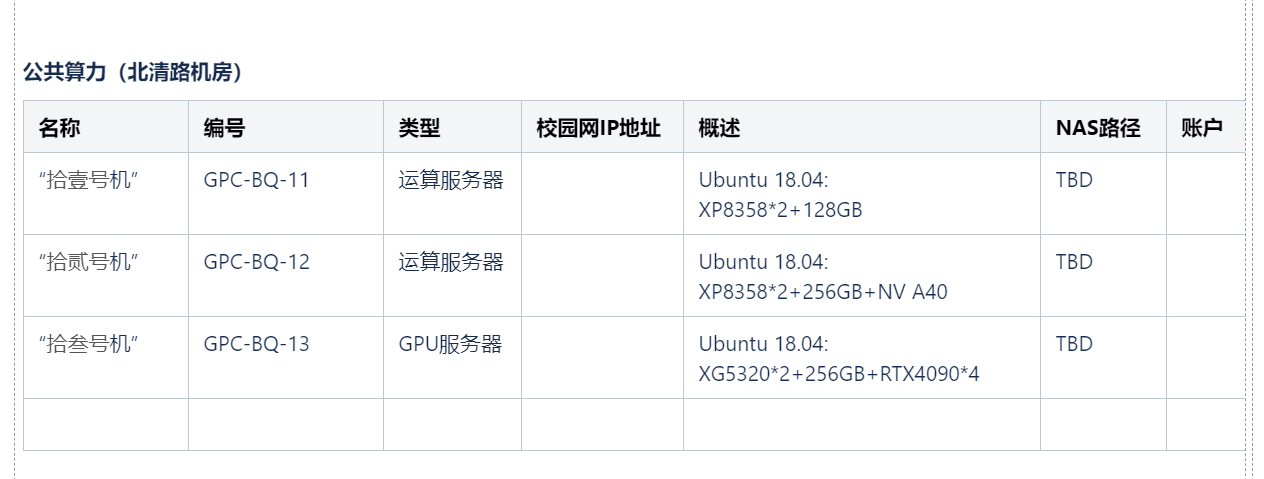Screen dimensions: 1264x479
Task: Click the RTX4090*4 description cell
Action: (862, 358)
